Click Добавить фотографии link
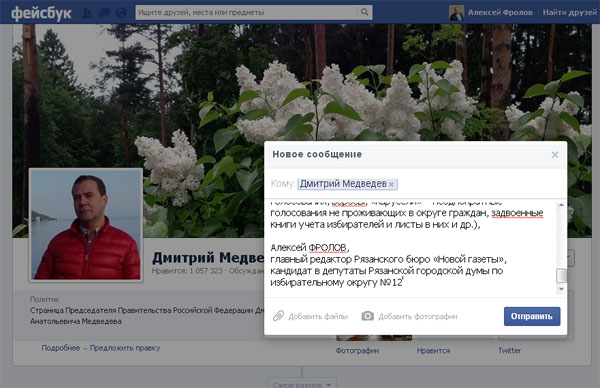600x388 pixels. point(418,316)
